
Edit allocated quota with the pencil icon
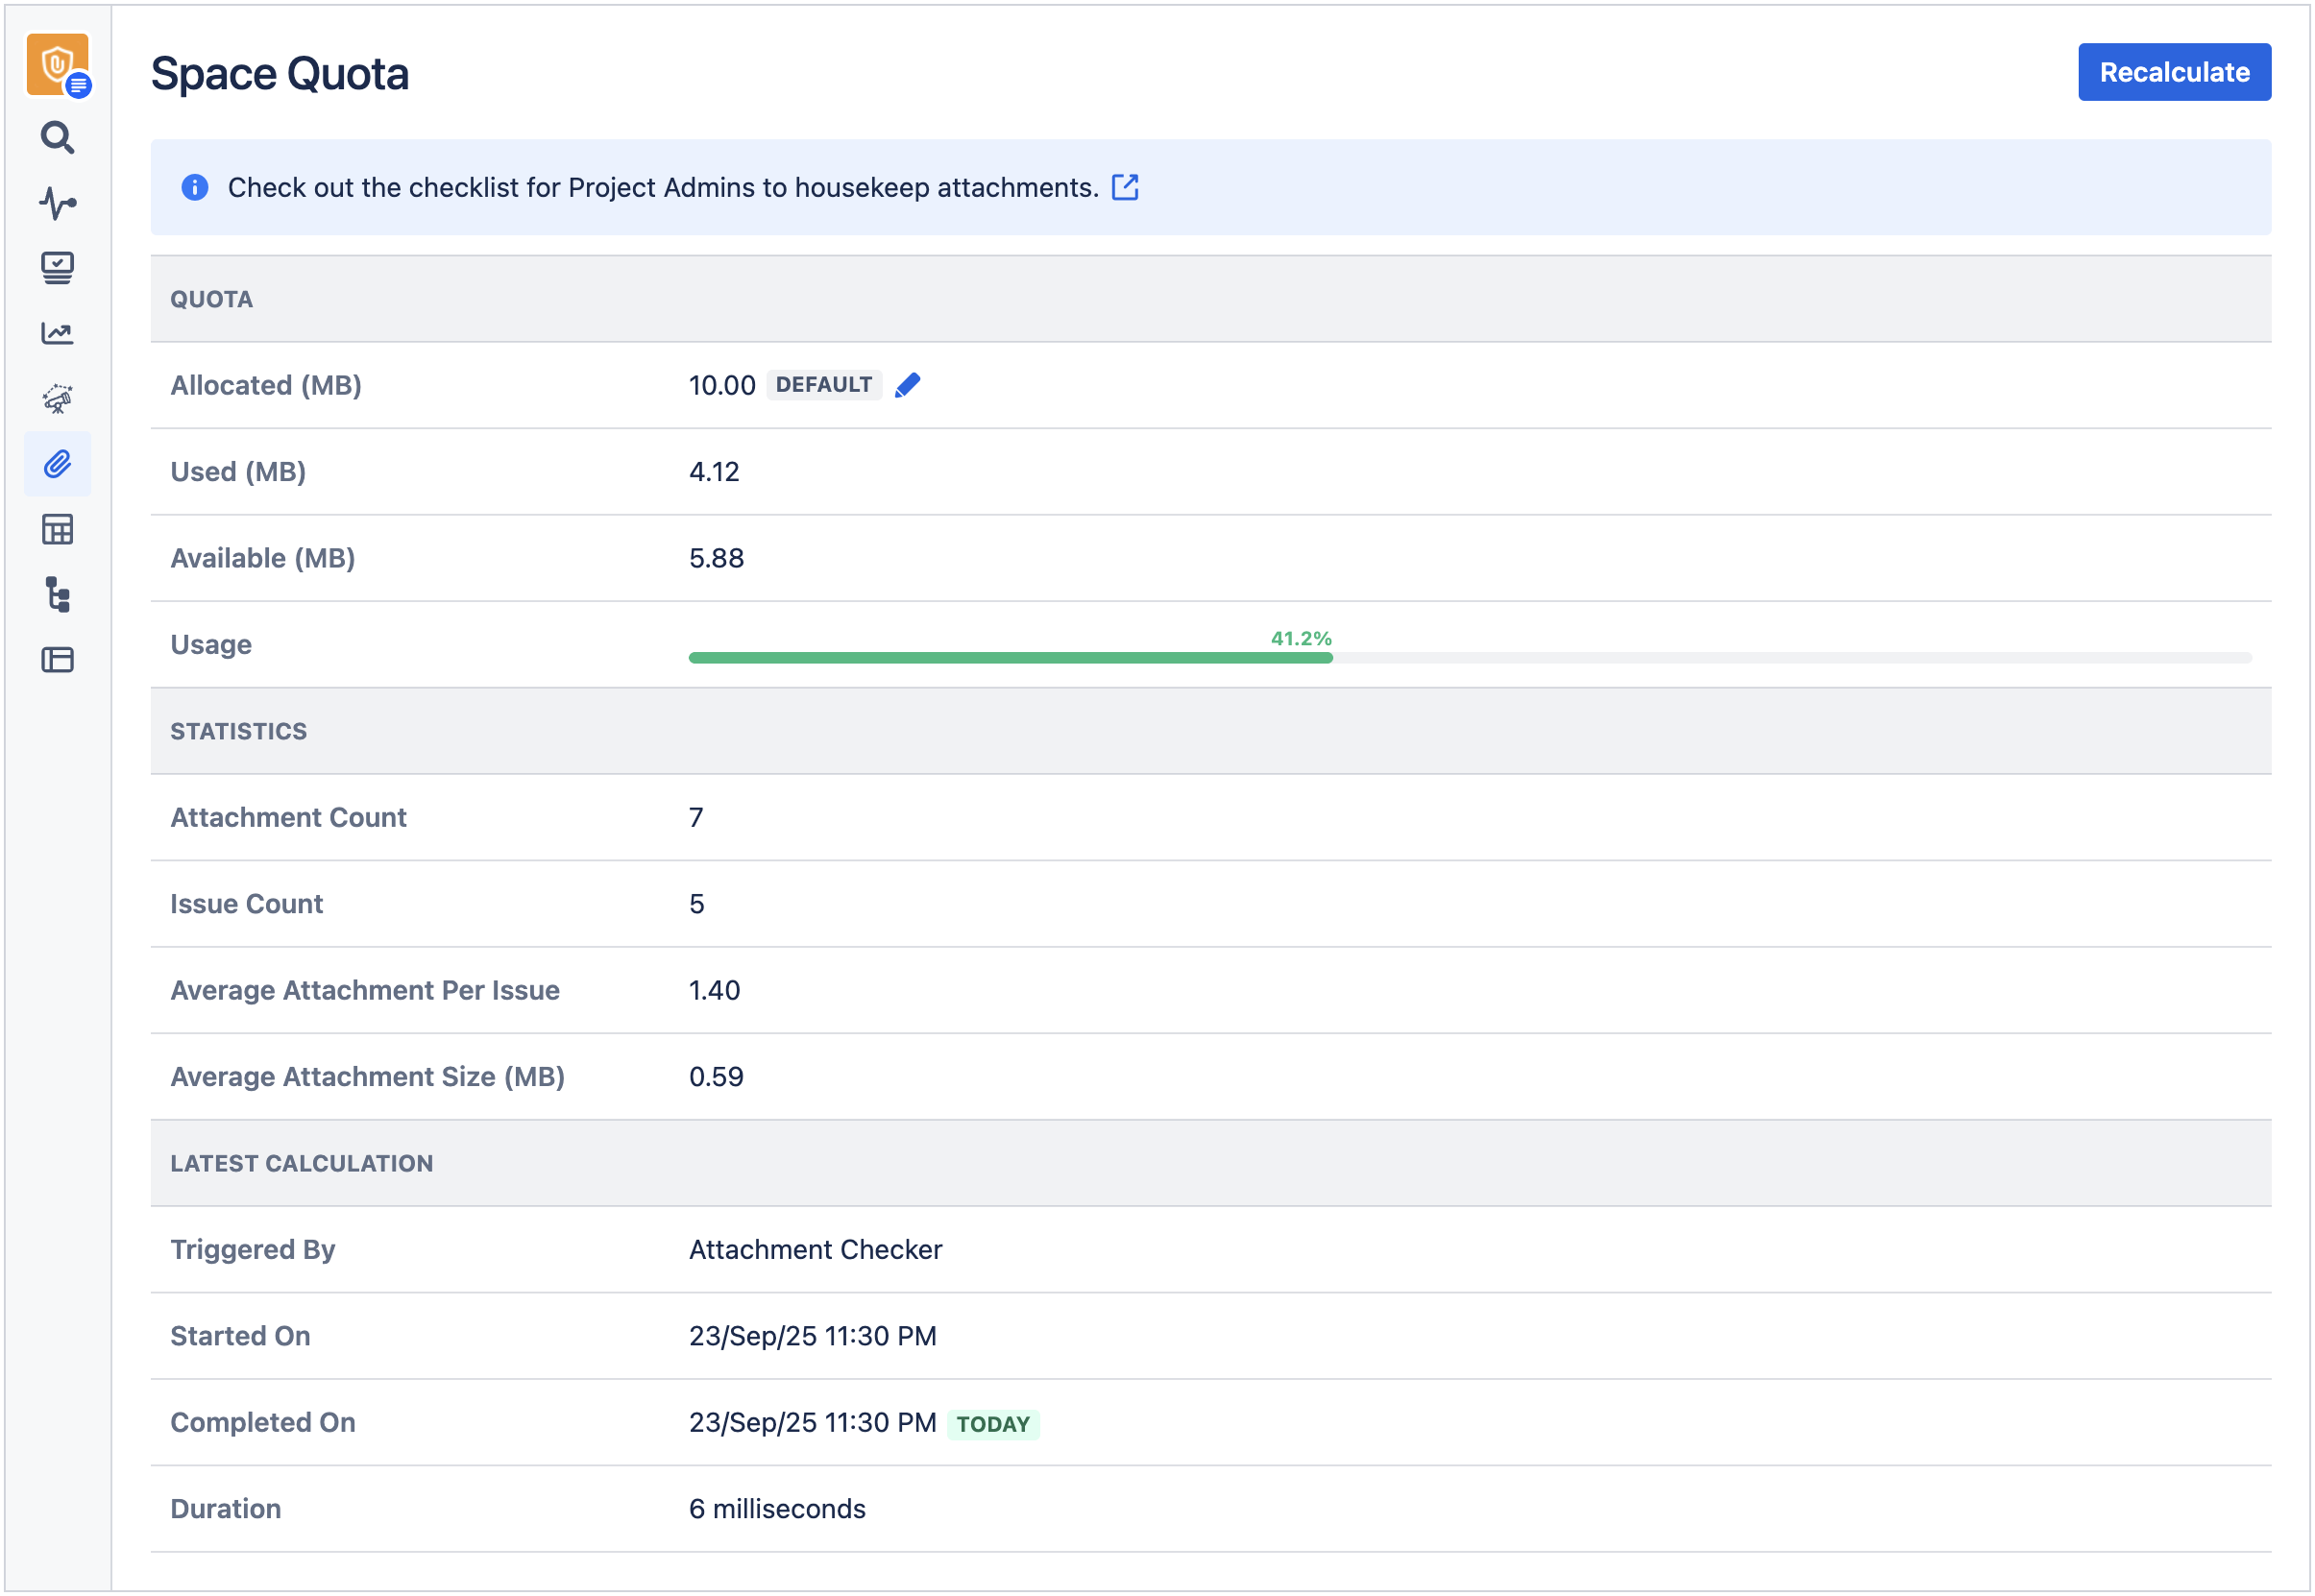pyautogui.click(x=907, y=385)
